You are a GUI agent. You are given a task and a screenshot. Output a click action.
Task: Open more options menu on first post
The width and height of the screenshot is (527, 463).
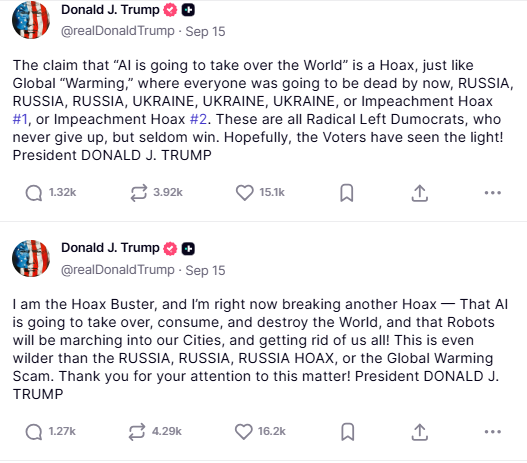pos(493,193)
